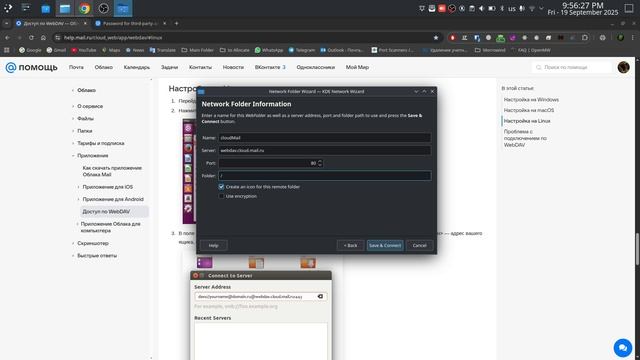Collapse the Приложения sidebar section
Screen dimensions: 640x360
point(93,156)
